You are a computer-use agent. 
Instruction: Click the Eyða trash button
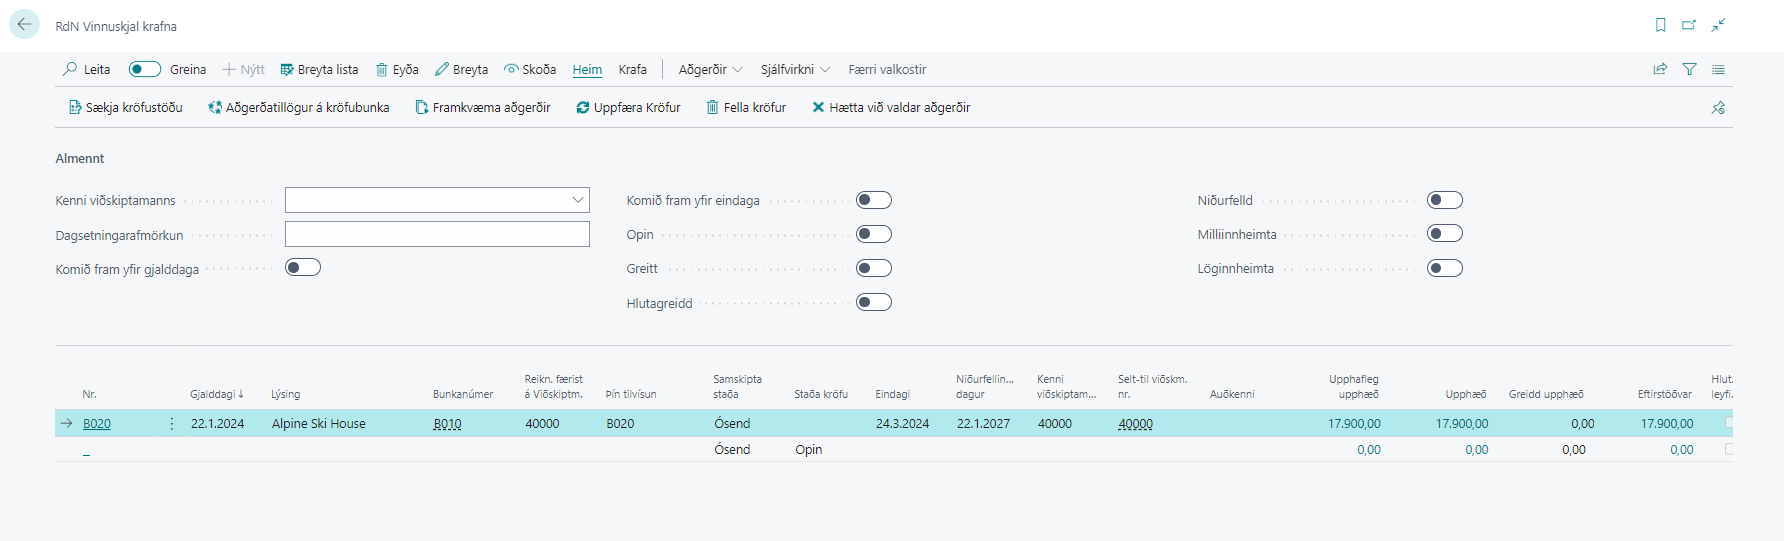click(x=397, y=70)
